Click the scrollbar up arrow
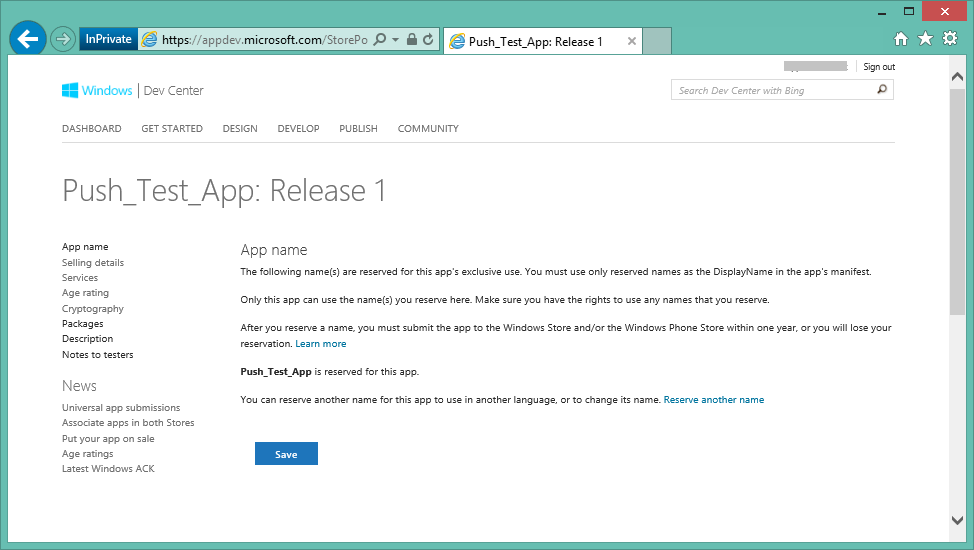The image size is (974, 550). click(957, 76)
